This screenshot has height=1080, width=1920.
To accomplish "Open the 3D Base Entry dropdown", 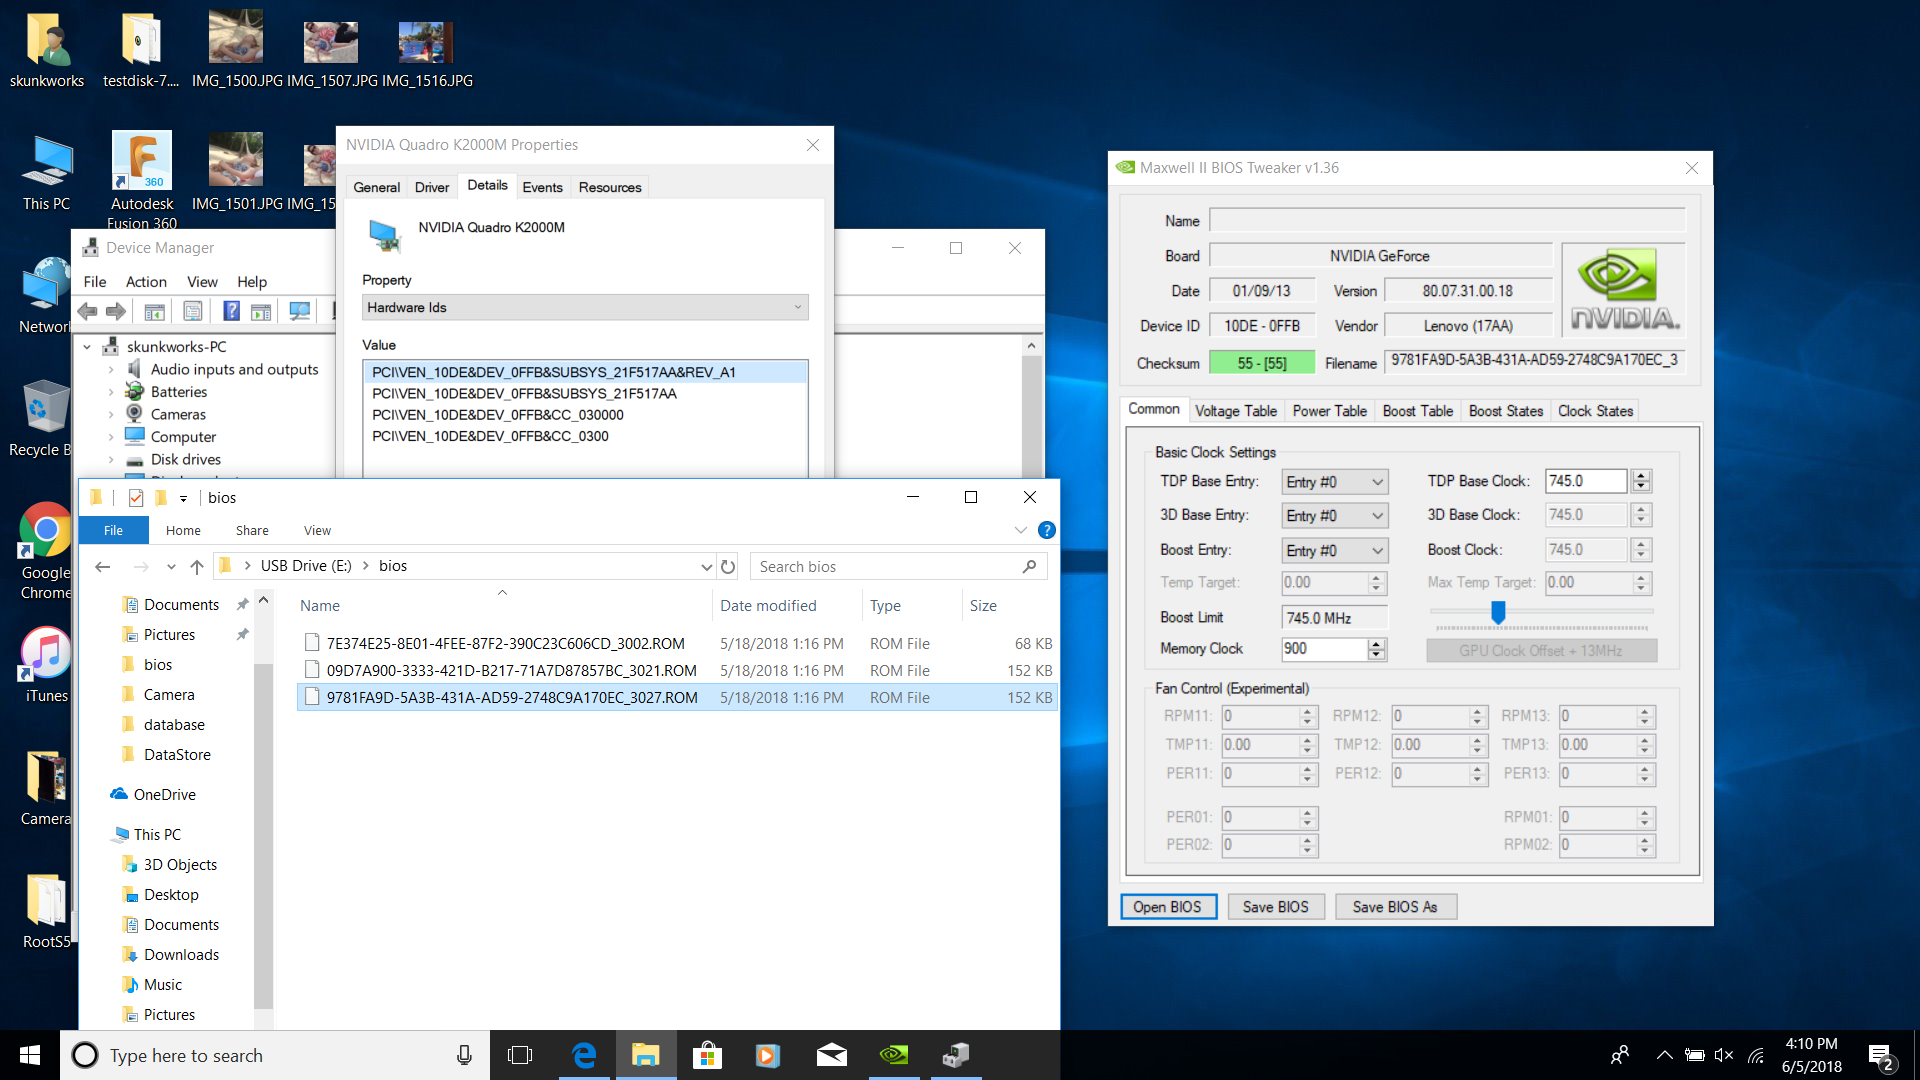I will (x=1335, y=516).
